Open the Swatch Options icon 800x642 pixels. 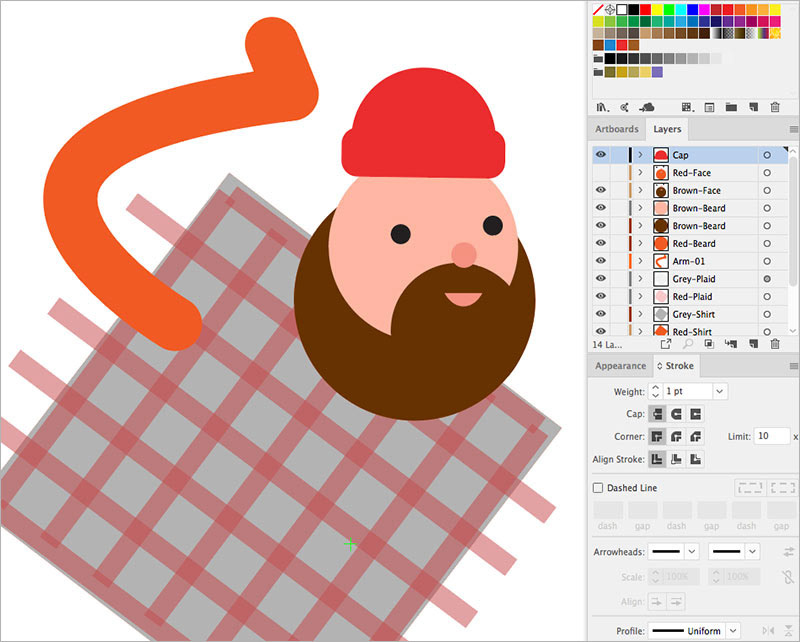coord(709,107)
